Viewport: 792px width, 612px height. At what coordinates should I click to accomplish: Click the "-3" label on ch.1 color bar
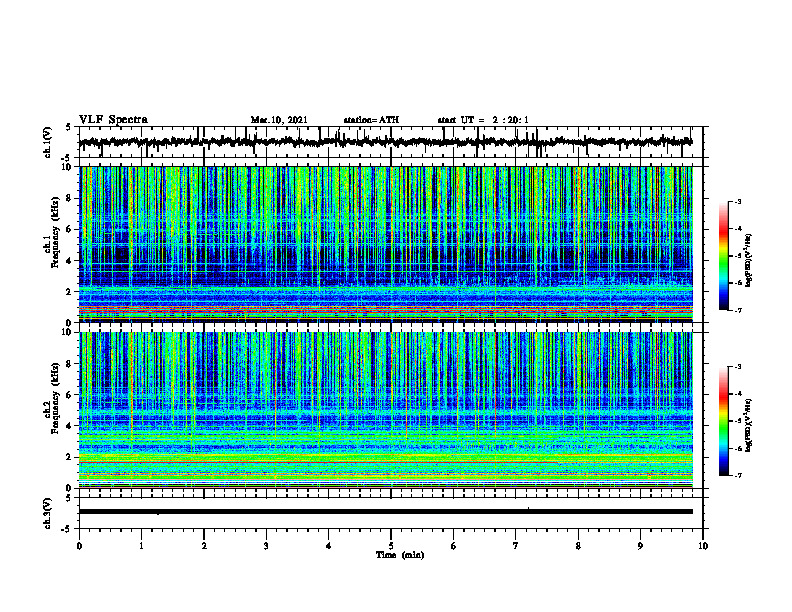tap(738, 201)
